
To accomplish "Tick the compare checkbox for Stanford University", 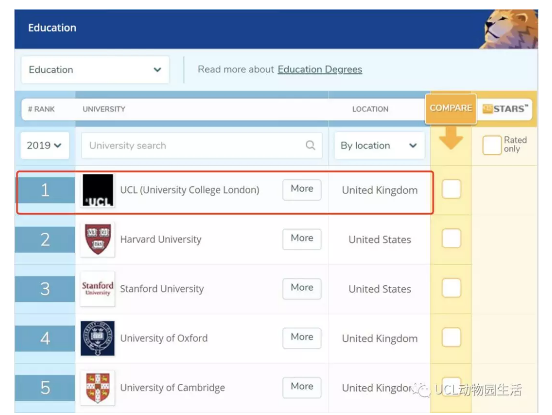I will tap(451, 288).
